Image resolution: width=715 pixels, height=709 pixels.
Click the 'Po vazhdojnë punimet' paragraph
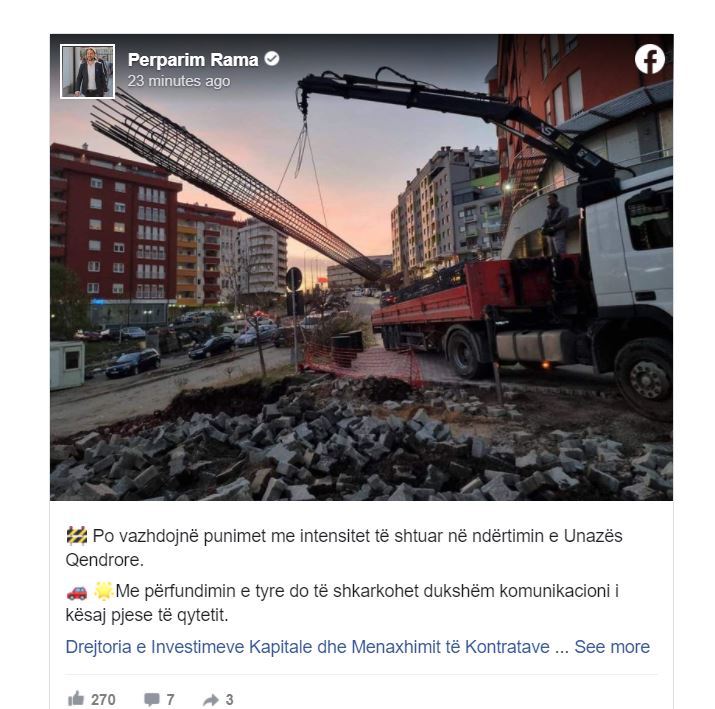344,548
